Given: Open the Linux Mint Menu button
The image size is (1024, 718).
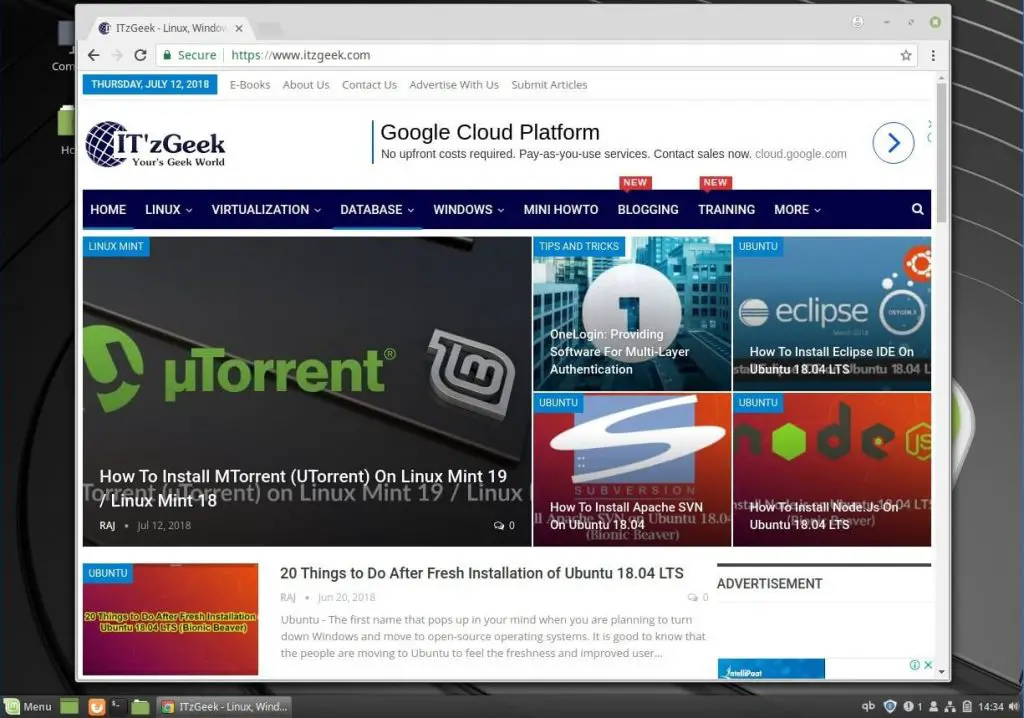Looking at the screenshot, I should 28,706.
